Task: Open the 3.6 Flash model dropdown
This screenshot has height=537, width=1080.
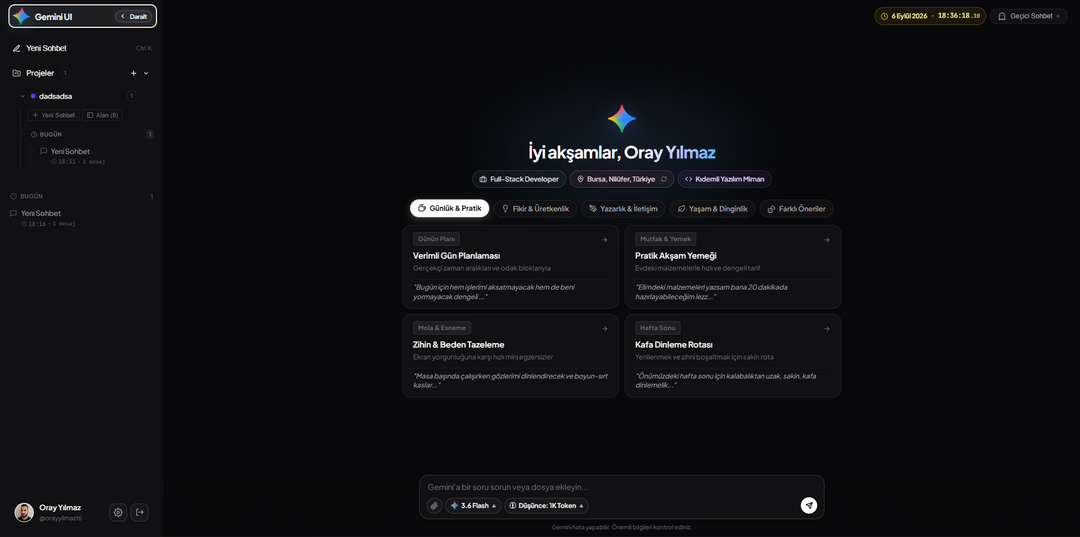Action: [473, 505]
